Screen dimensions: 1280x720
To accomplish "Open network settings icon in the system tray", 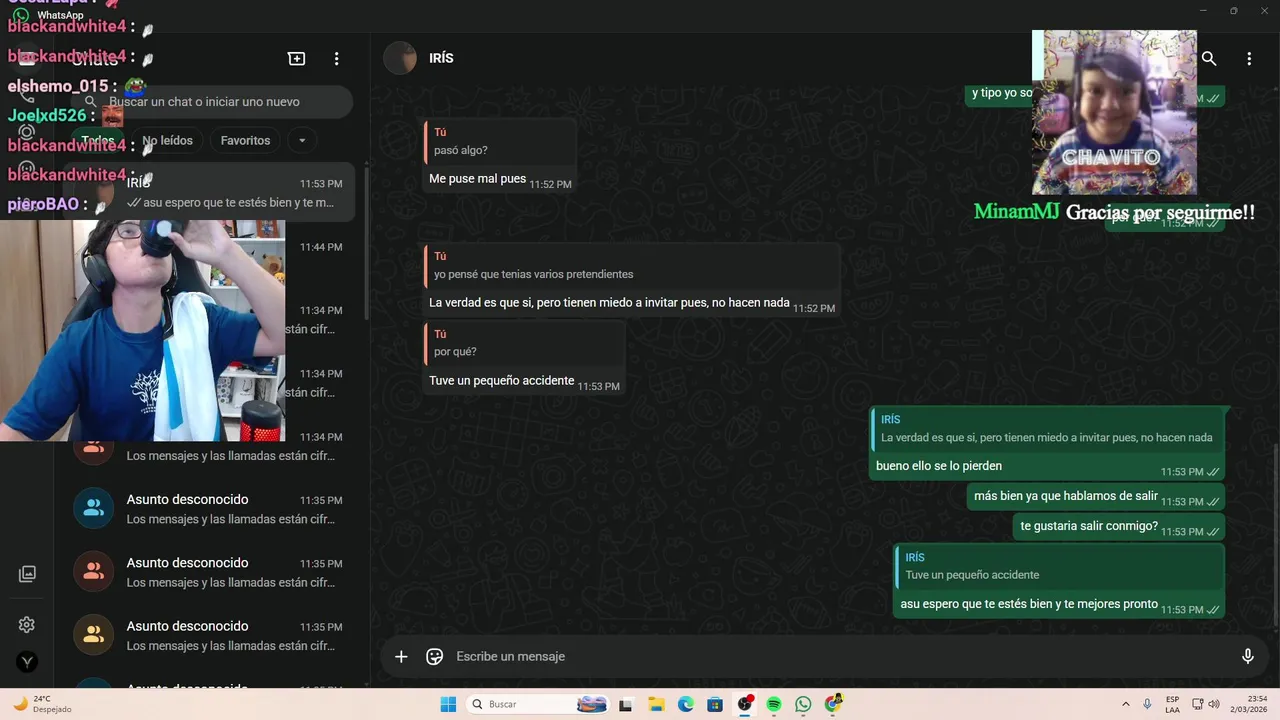I will (1198, 704).
